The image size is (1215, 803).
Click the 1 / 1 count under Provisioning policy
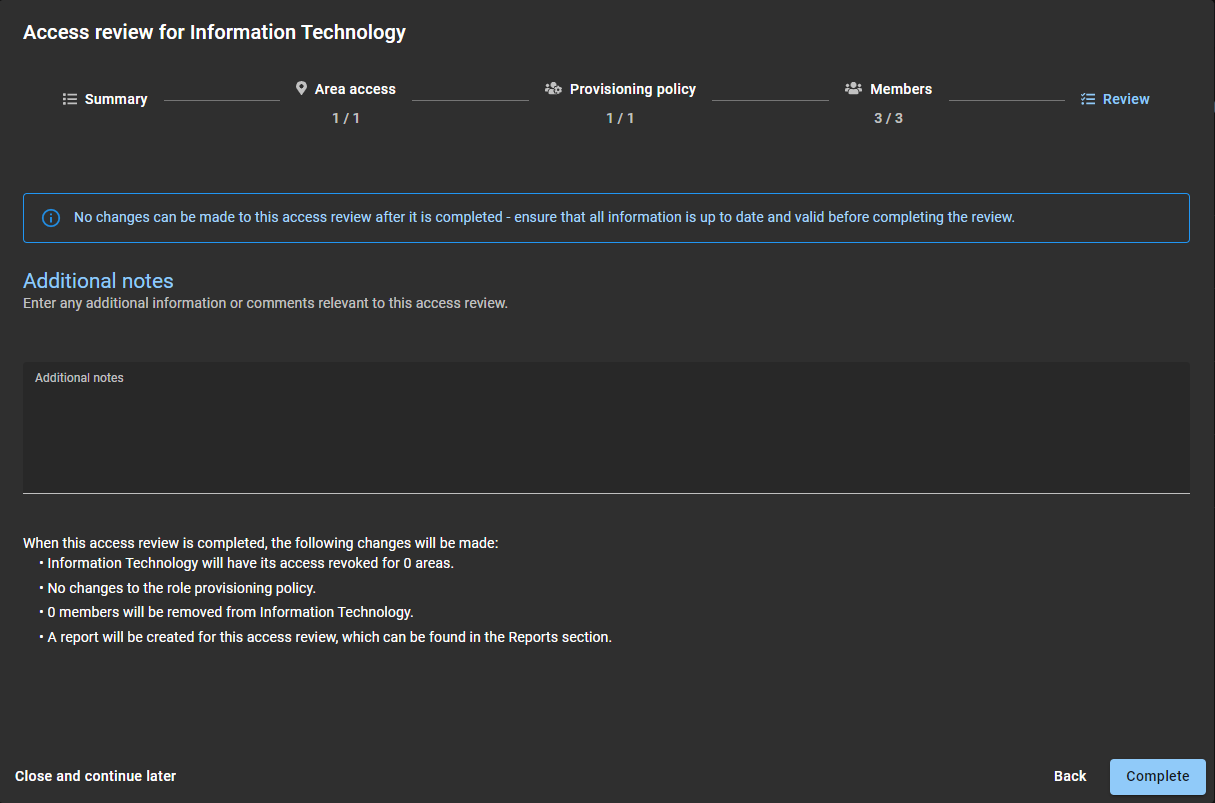click(x=620, y=118)
